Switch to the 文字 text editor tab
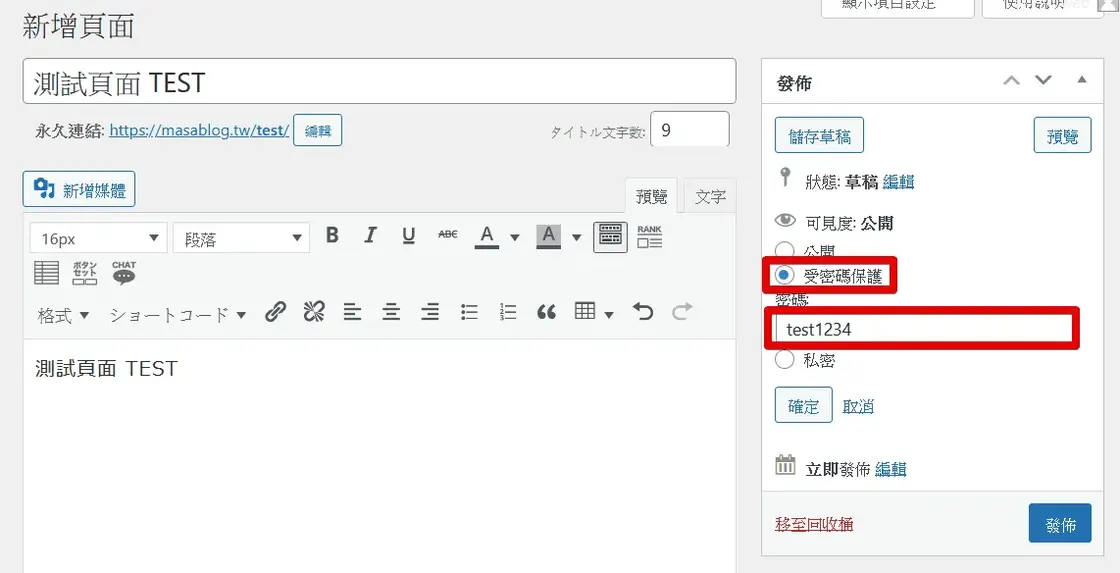This screenshot has width=1120, height=573. (x=710, y=196)
